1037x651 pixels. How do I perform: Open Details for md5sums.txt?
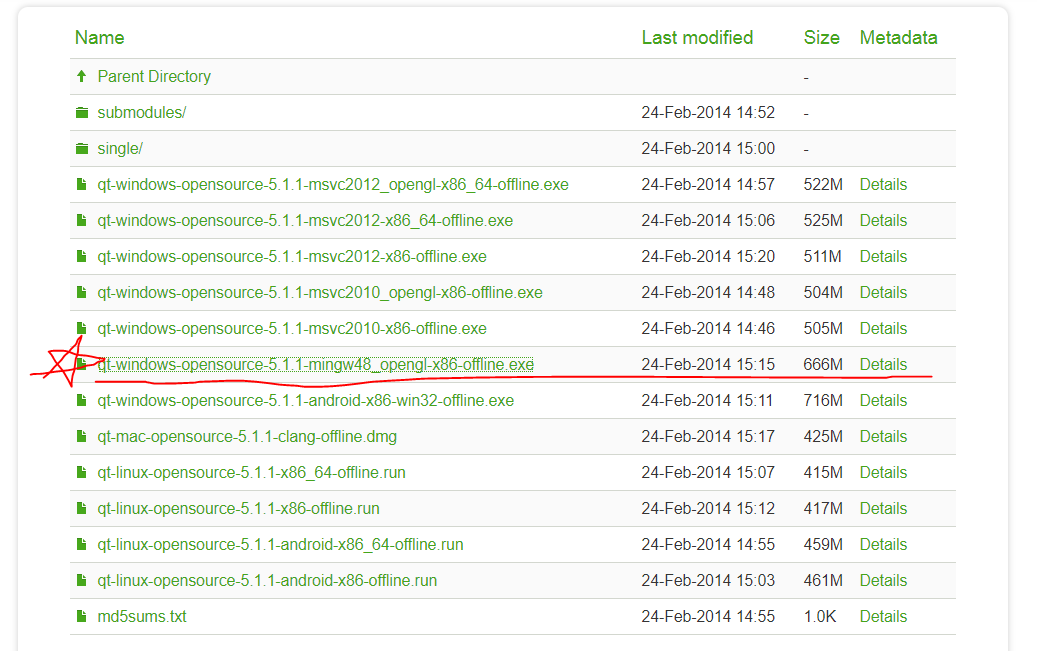click(883, 617)
